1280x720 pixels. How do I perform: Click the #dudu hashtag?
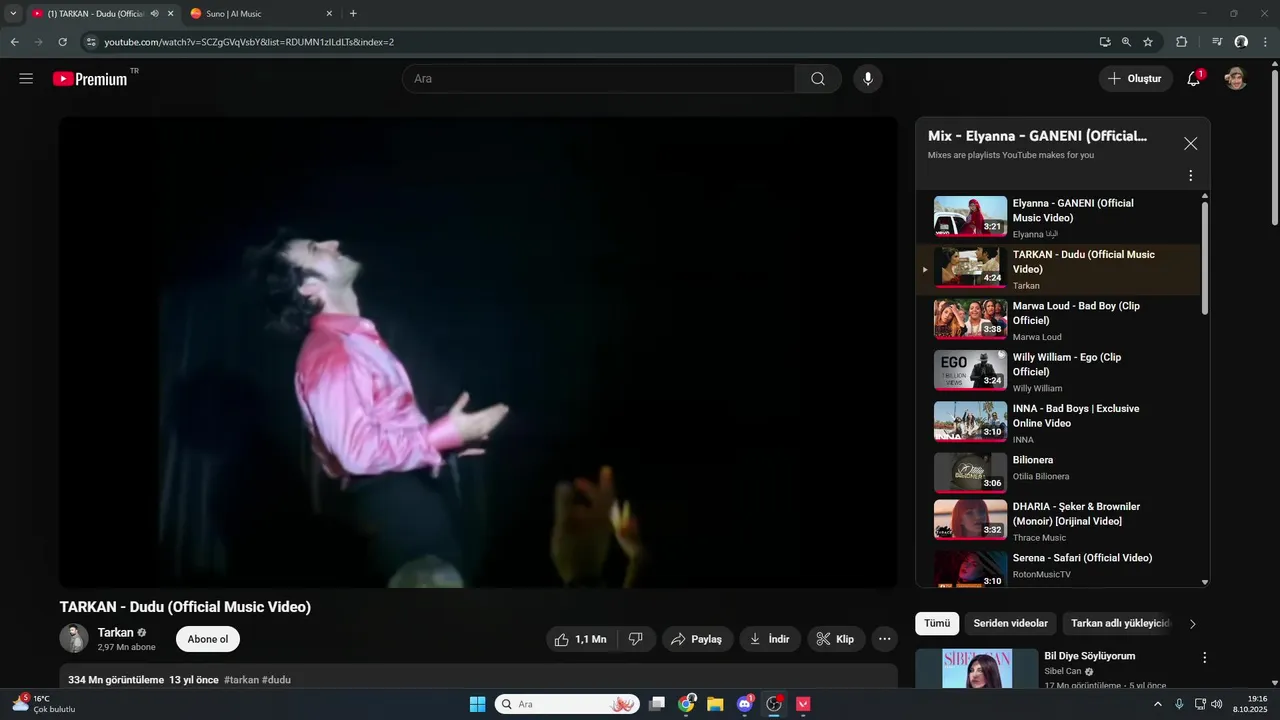pos(277,680)
